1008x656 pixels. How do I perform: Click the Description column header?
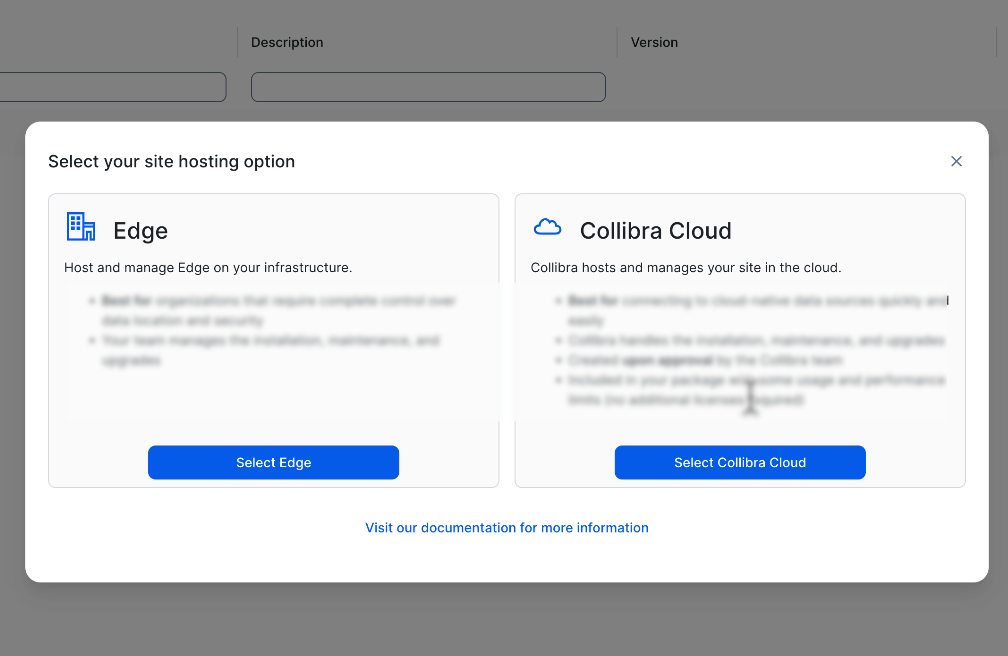(x=287, y=42)
